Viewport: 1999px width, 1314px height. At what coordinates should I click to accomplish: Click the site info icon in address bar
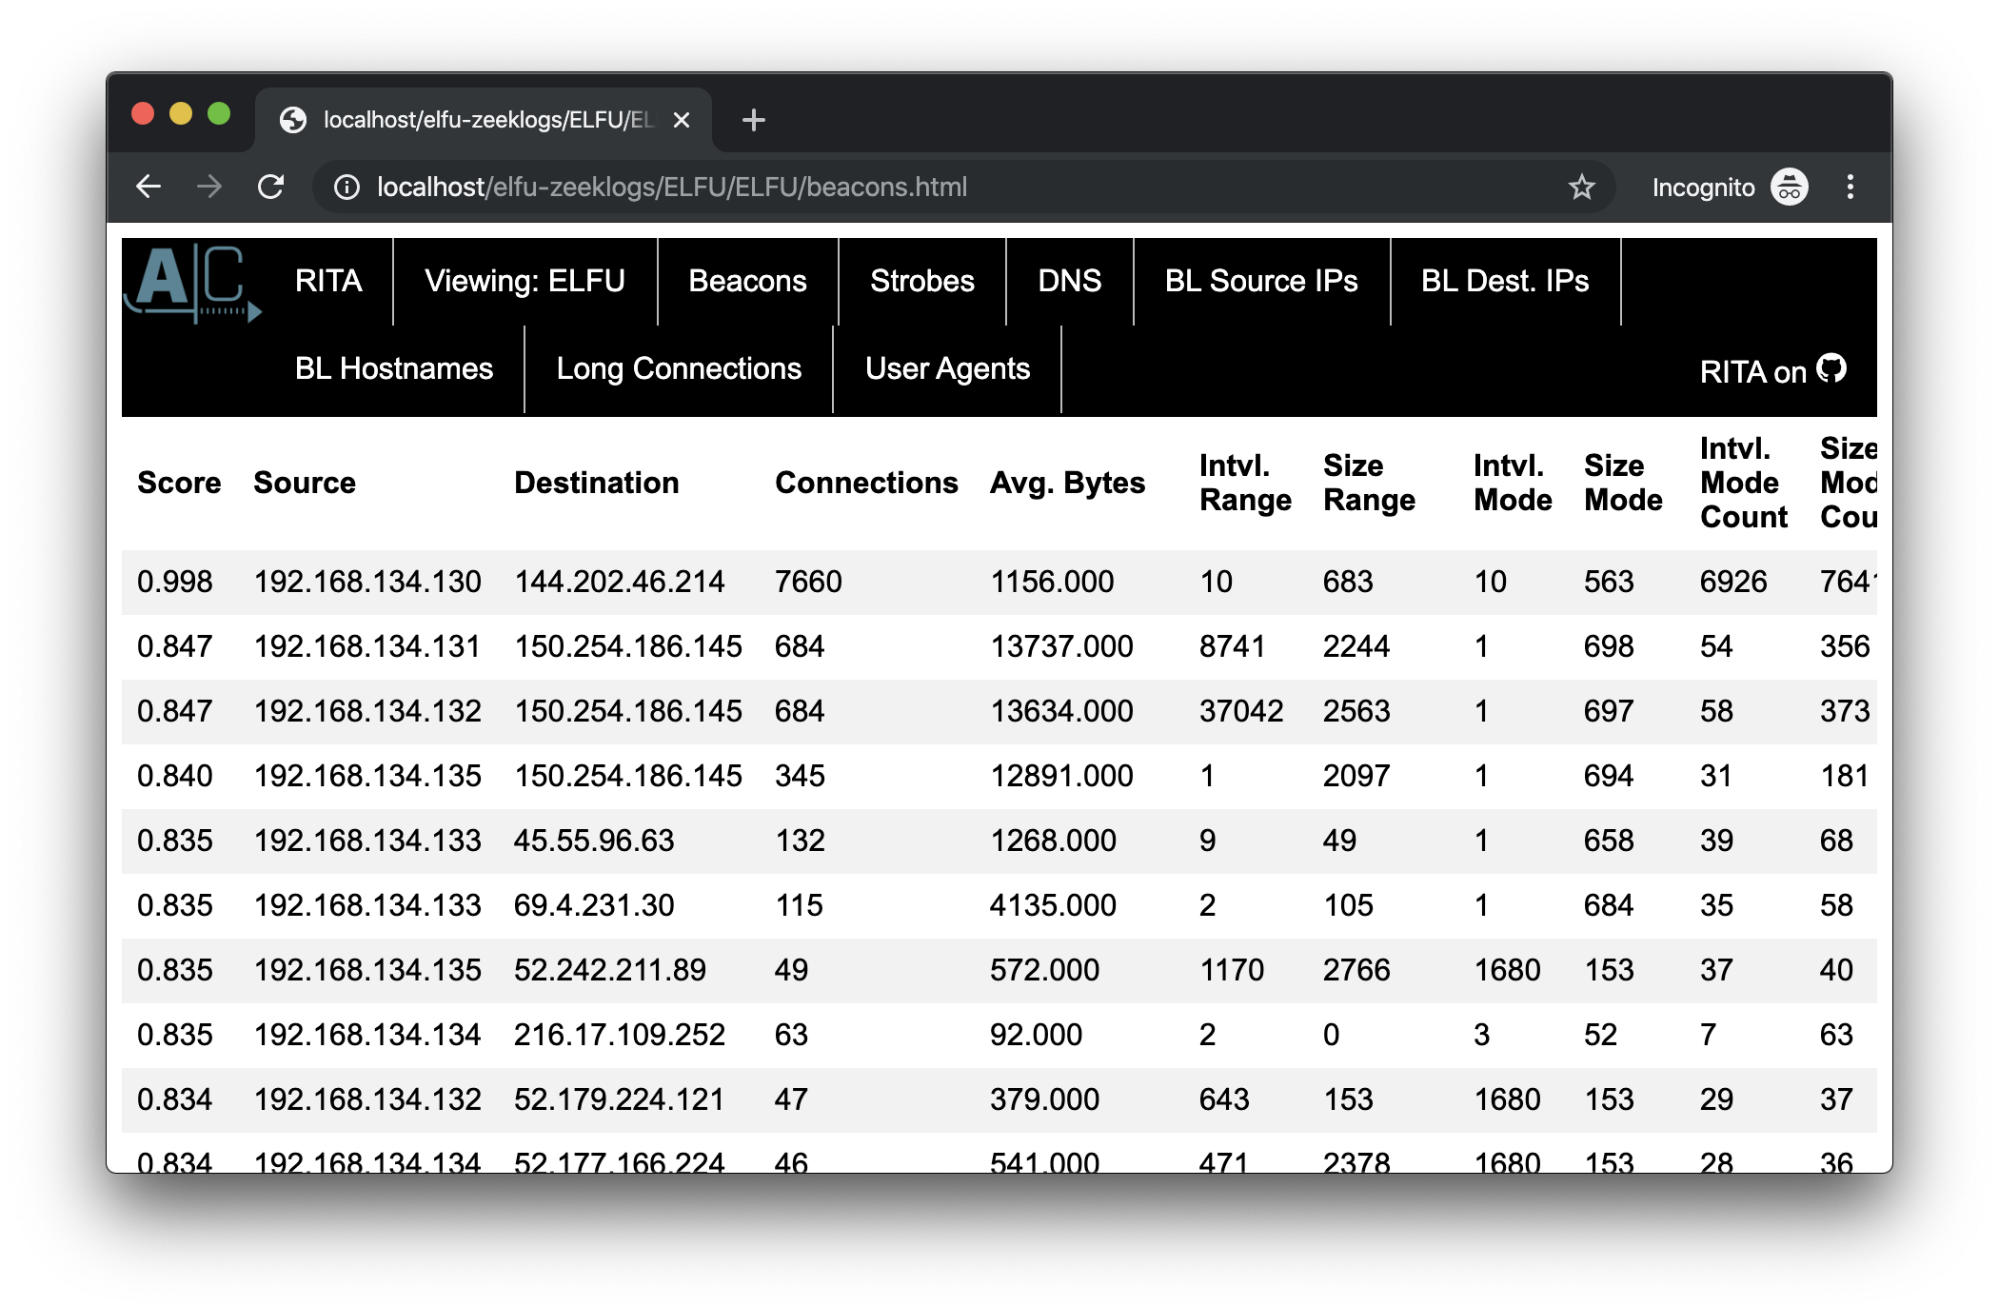click(x=346, y=187)
